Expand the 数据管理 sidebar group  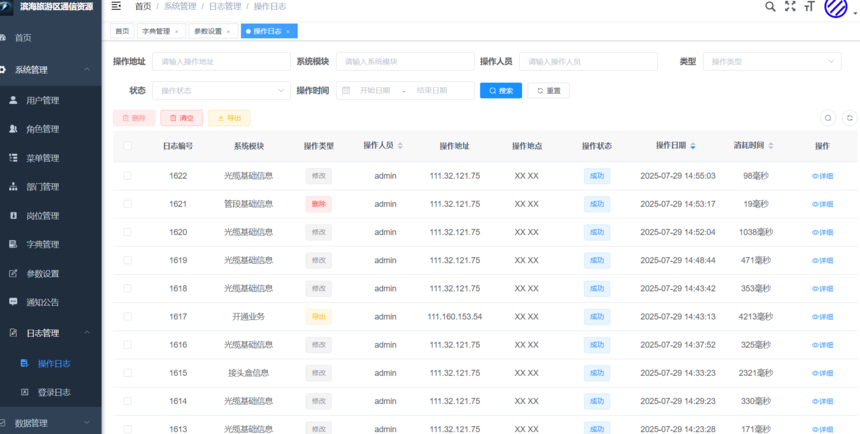50,422
